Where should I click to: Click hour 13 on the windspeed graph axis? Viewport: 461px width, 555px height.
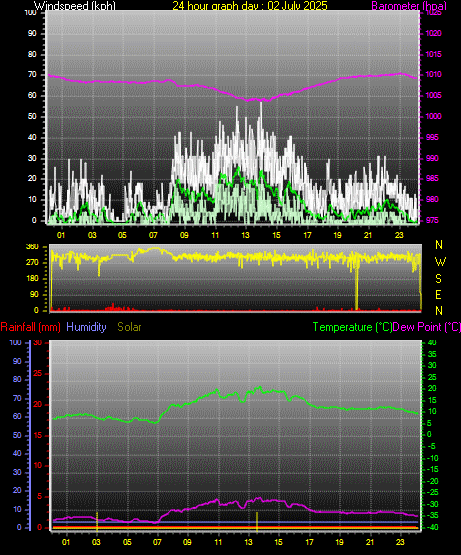click(x=245, y=235)
